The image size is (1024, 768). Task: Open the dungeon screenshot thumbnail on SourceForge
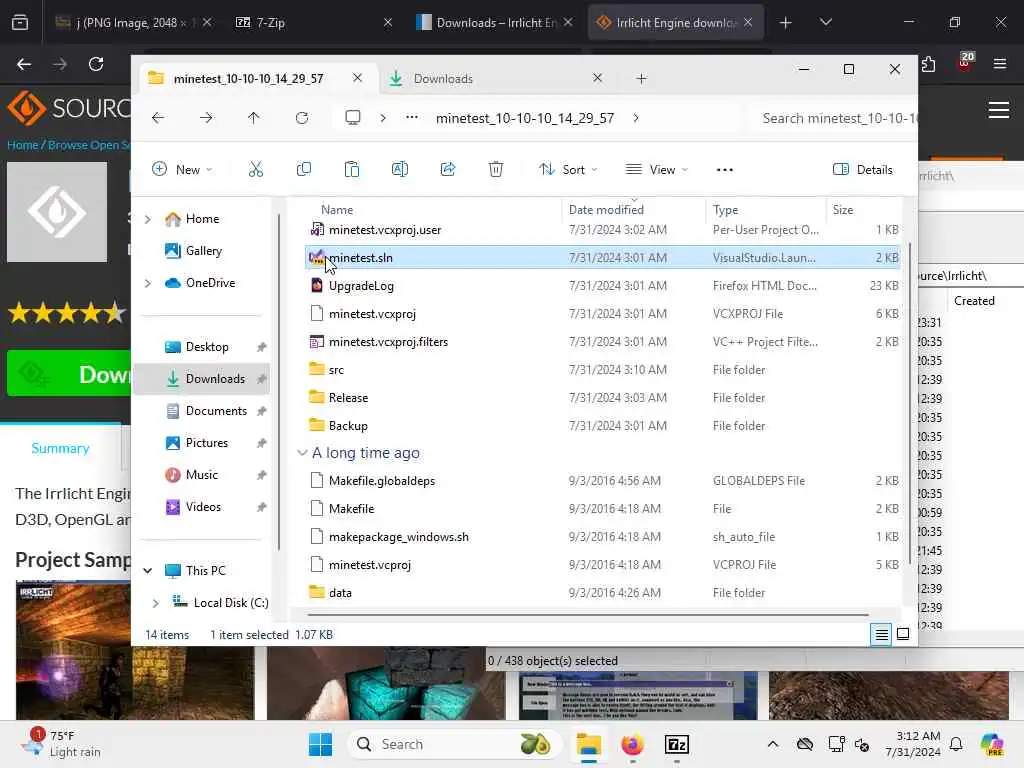(135, 650)
